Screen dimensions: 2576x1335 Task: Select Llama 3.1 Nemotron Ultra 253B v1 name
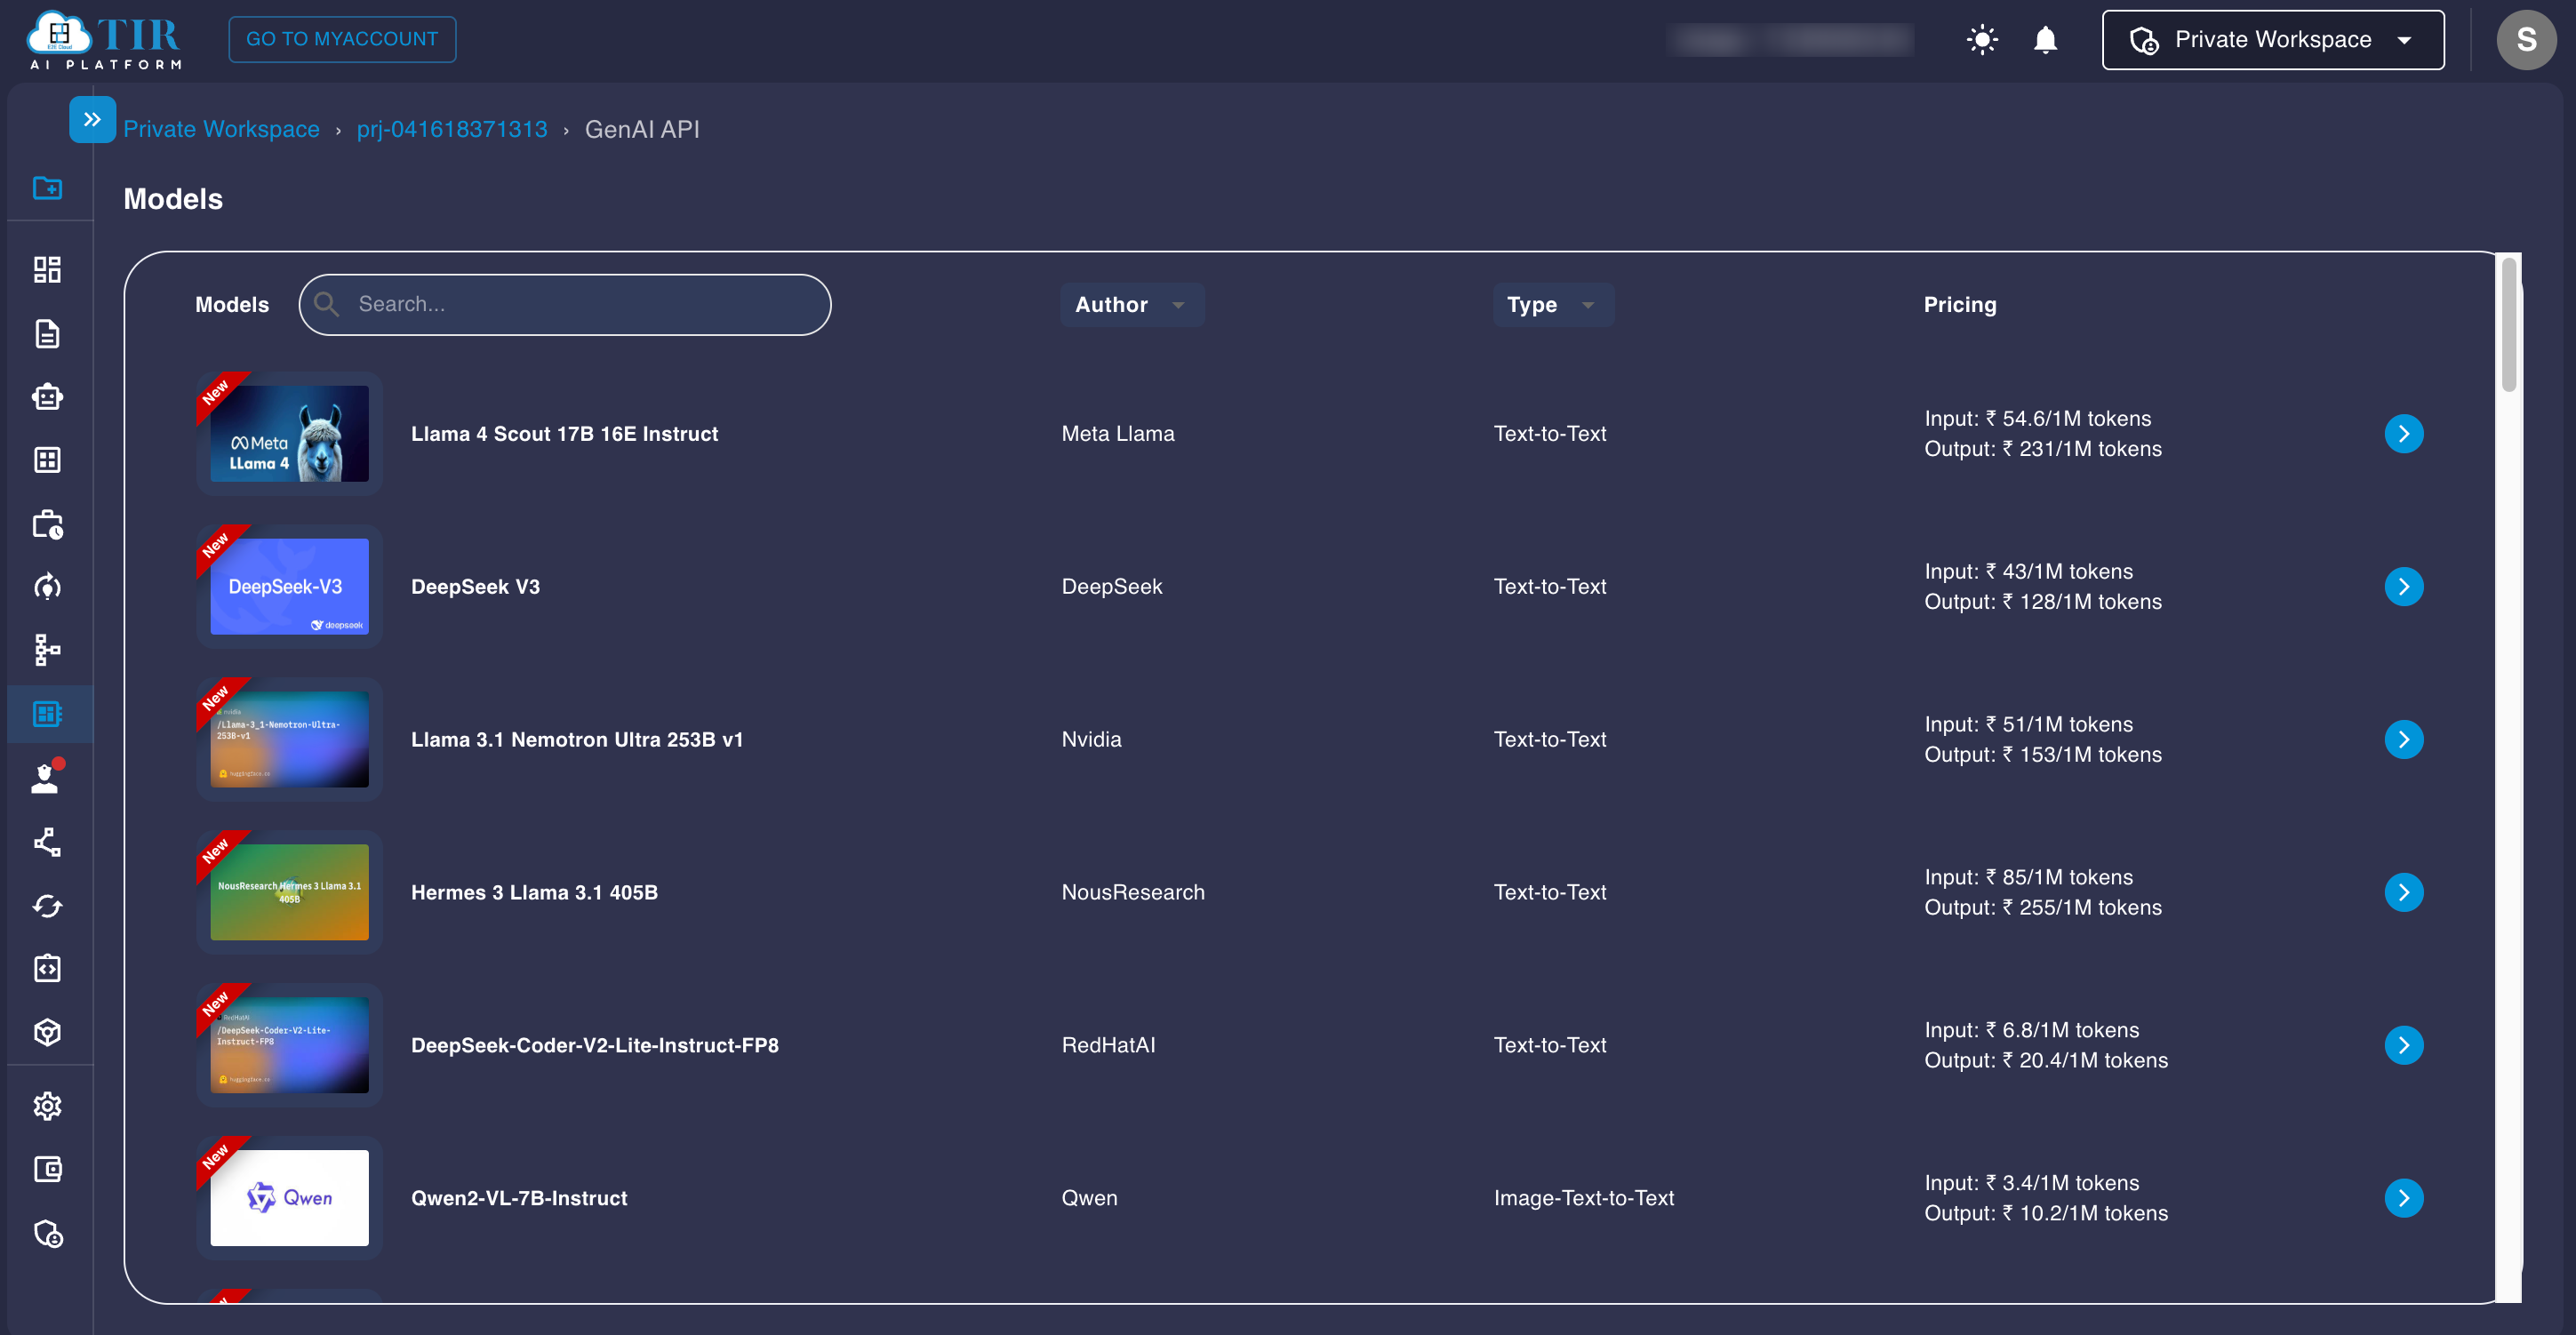pos(577,740)
